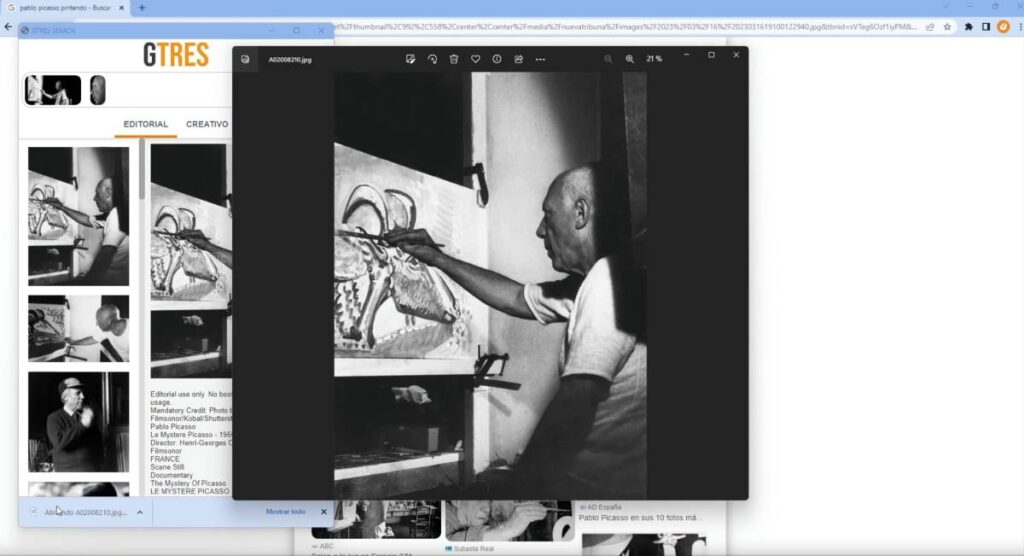This screenshot has width=1024, height=556.
Task: Open file info with the info icon
Action: coord(497,59)
